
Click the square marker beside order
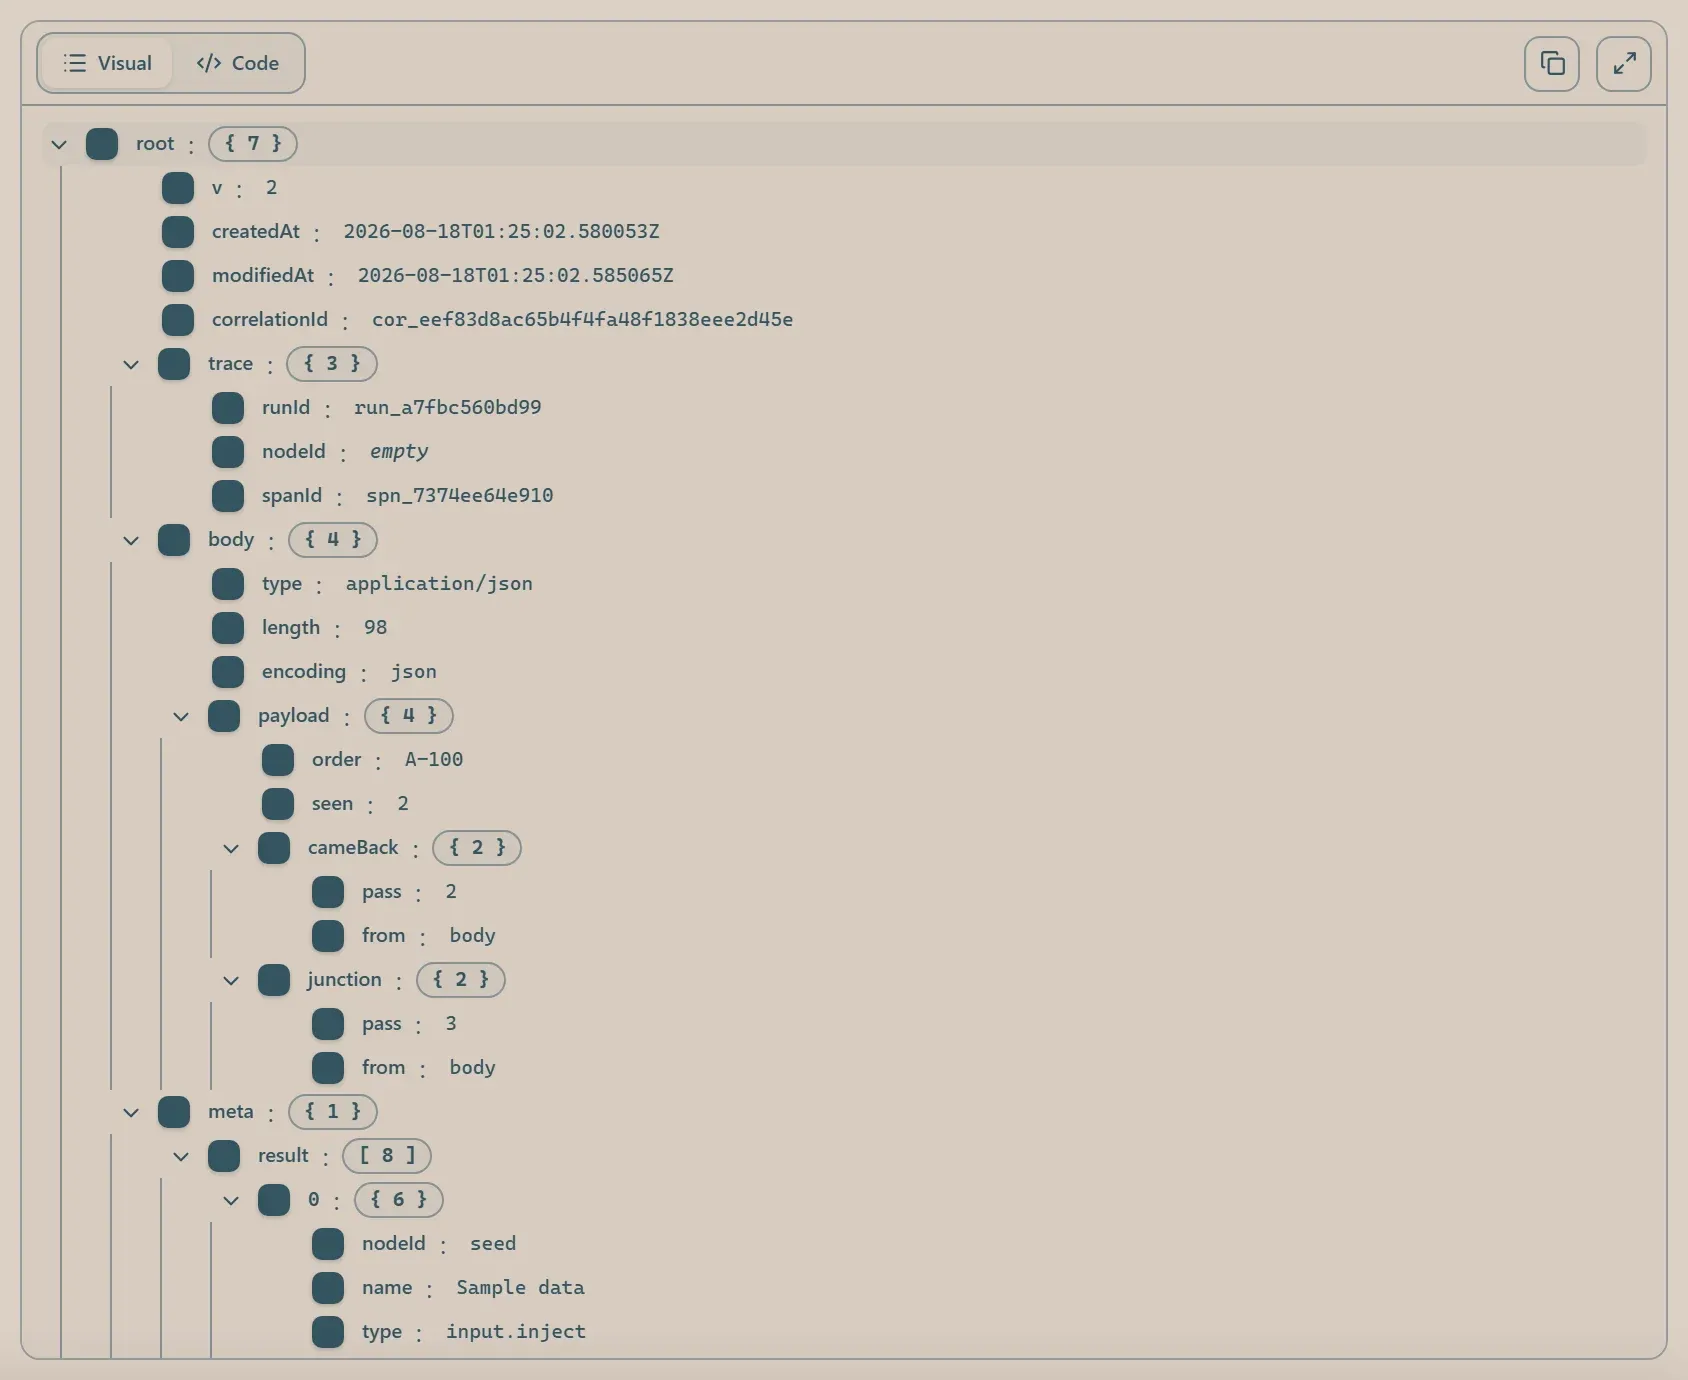click(x=278, y=760)
